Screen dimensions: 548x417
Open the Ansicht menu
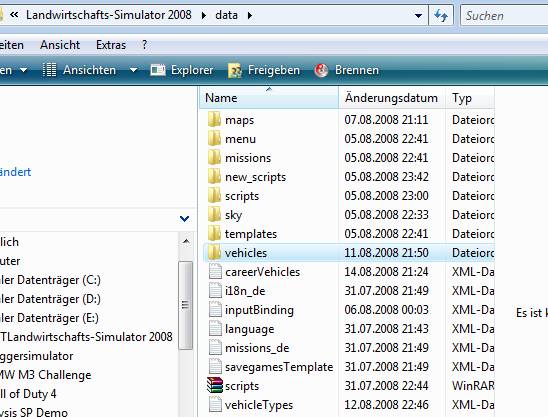(x=60, y=45)
